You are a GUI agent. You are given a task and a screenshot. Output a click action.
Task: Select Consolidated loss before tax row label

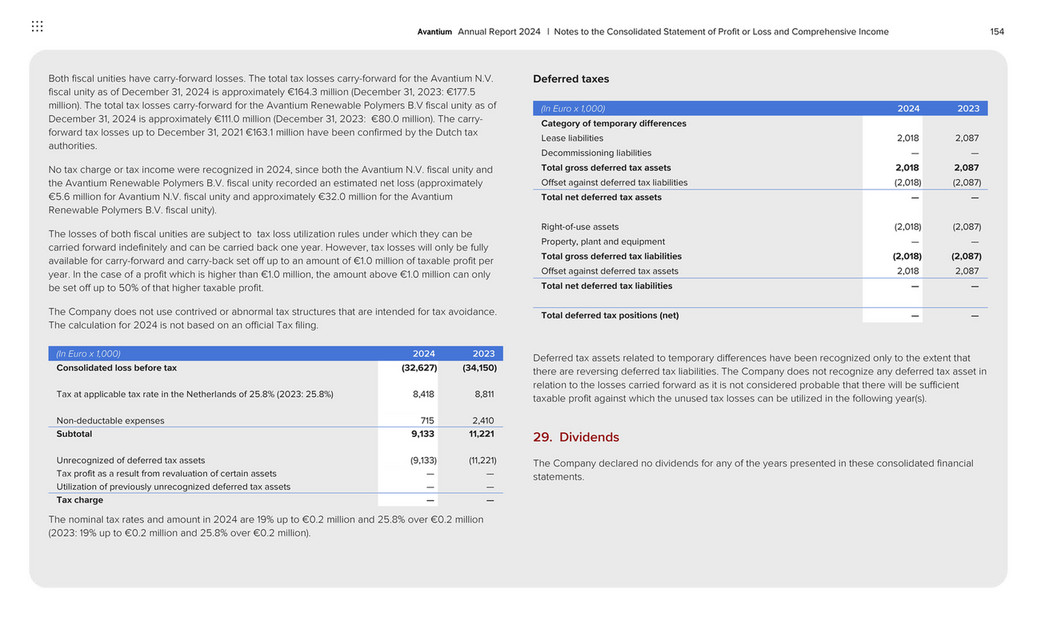(x=116, y=368)
